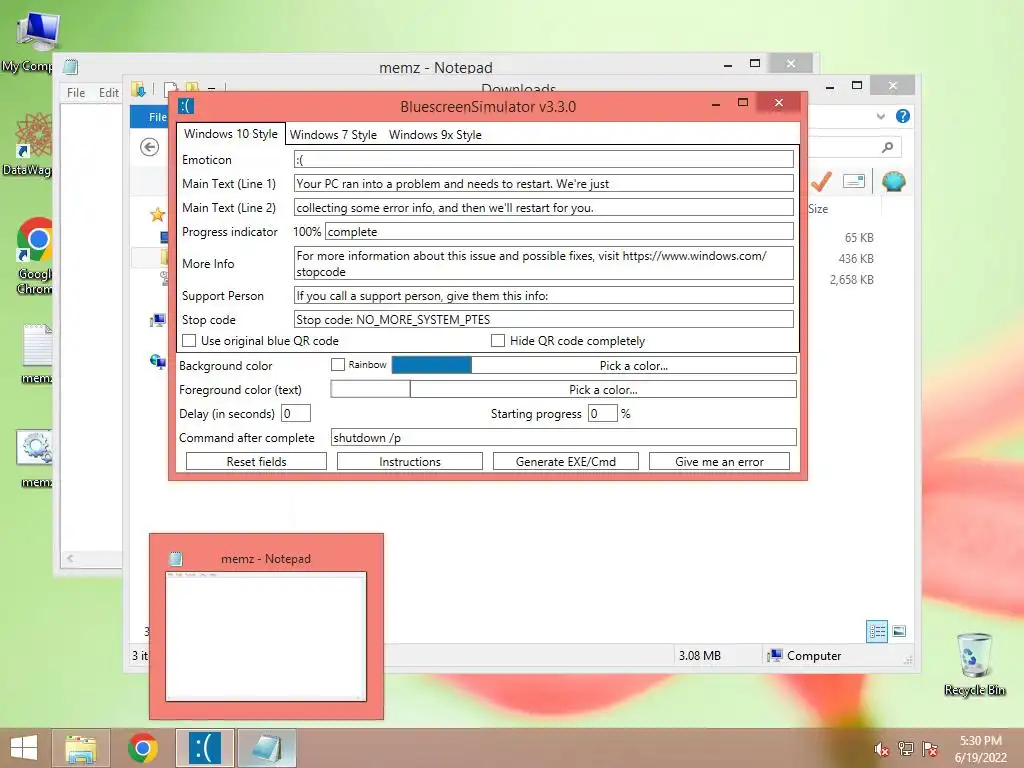Click the network tray icon
The width and height of the screenshot is (1024, 768).
pos(906,749)
